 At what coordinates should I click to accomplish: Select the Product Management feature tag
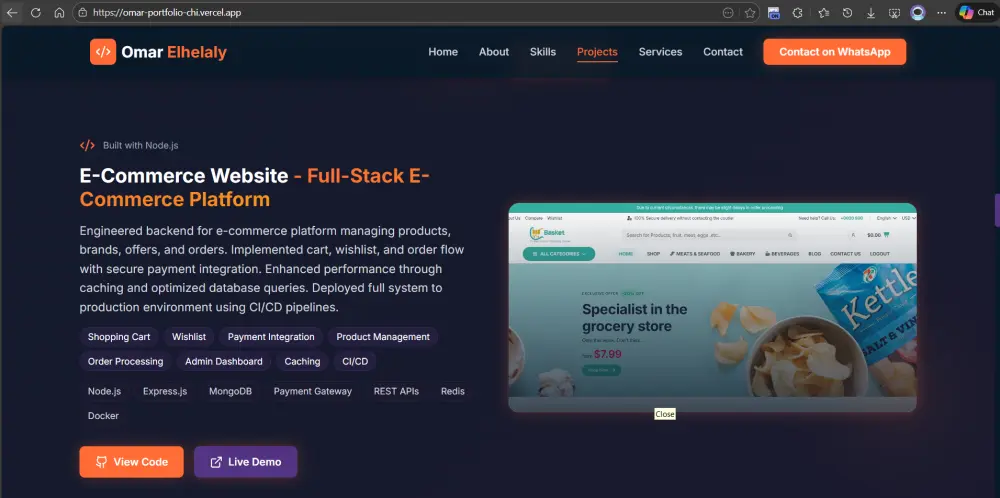pyautogui.click(x=383, y=337)
